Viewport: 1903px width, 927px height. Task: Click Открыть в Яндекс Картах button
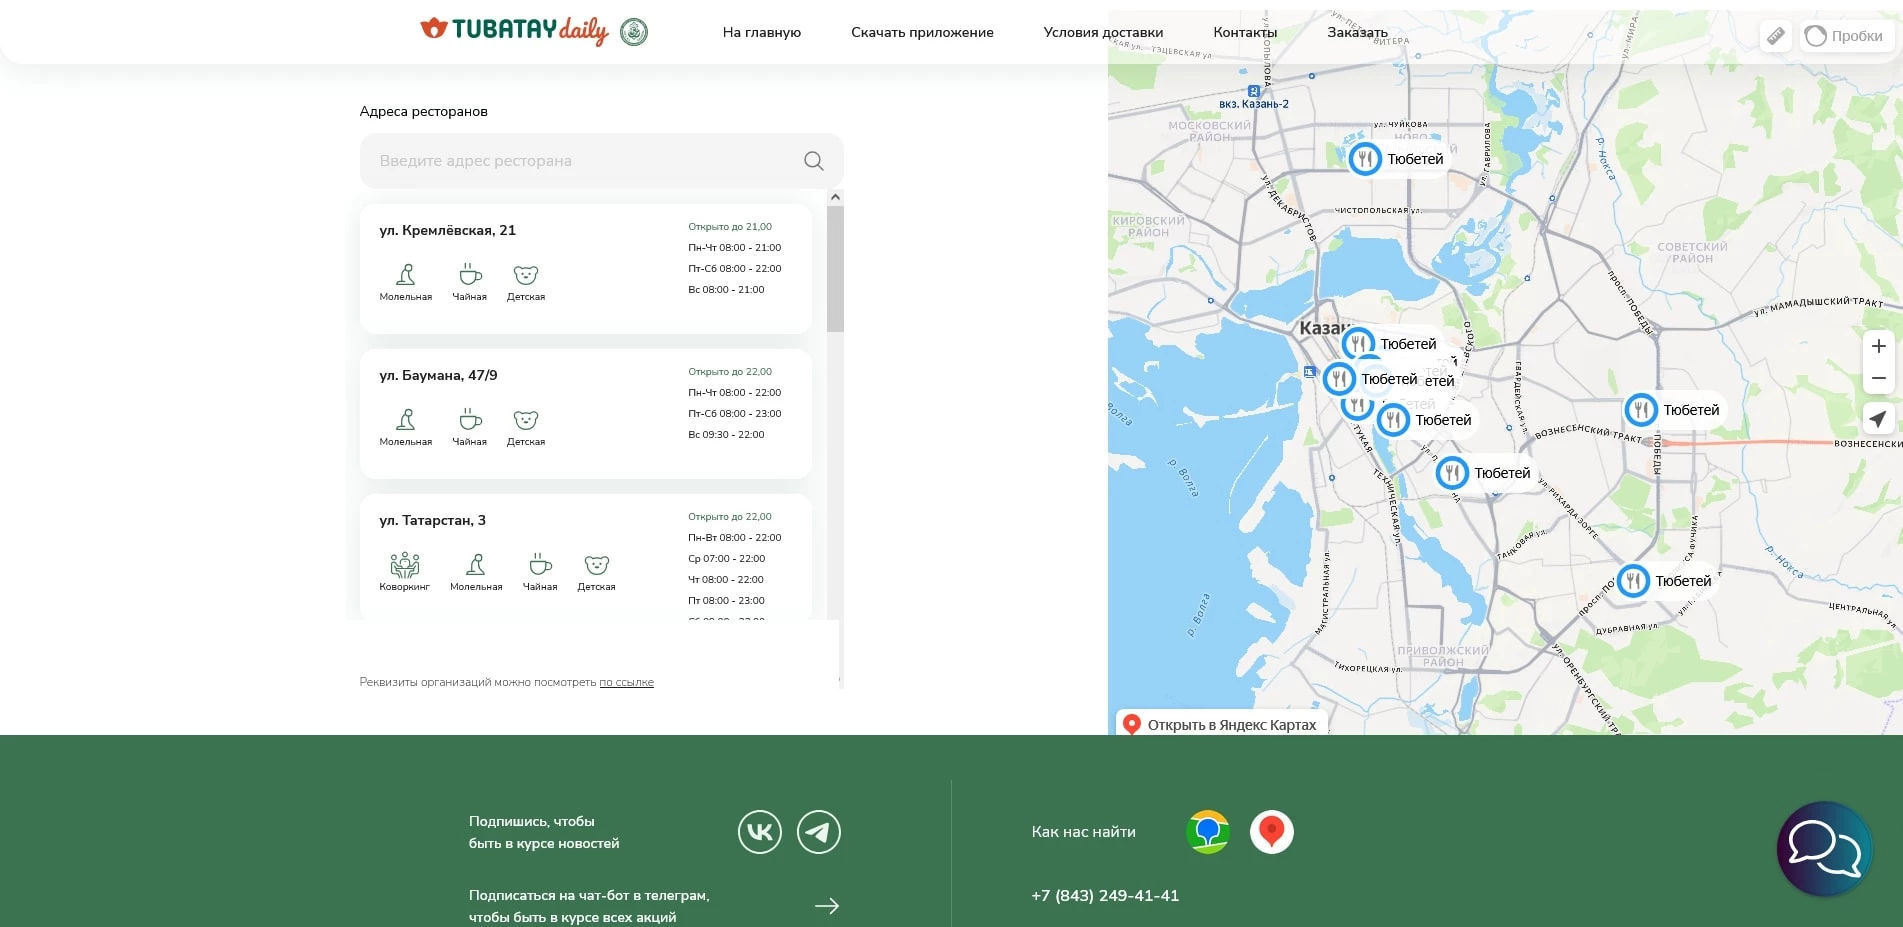coord(1221,724)
